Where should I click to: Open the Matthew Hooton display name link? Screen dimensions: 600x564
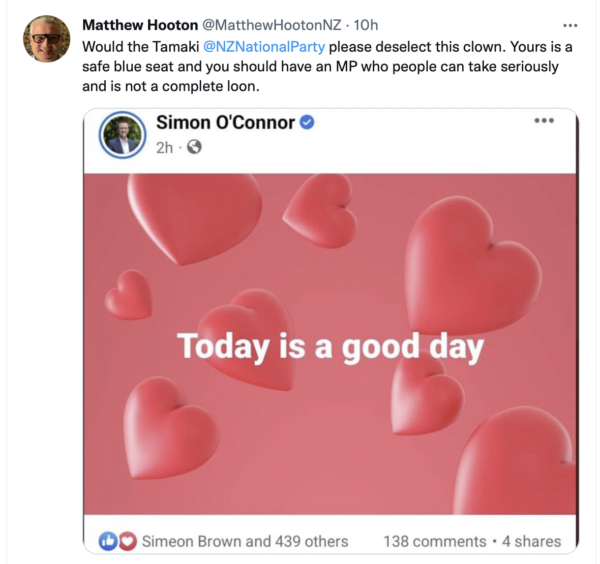pyautogui.click(x=140, y=24)
